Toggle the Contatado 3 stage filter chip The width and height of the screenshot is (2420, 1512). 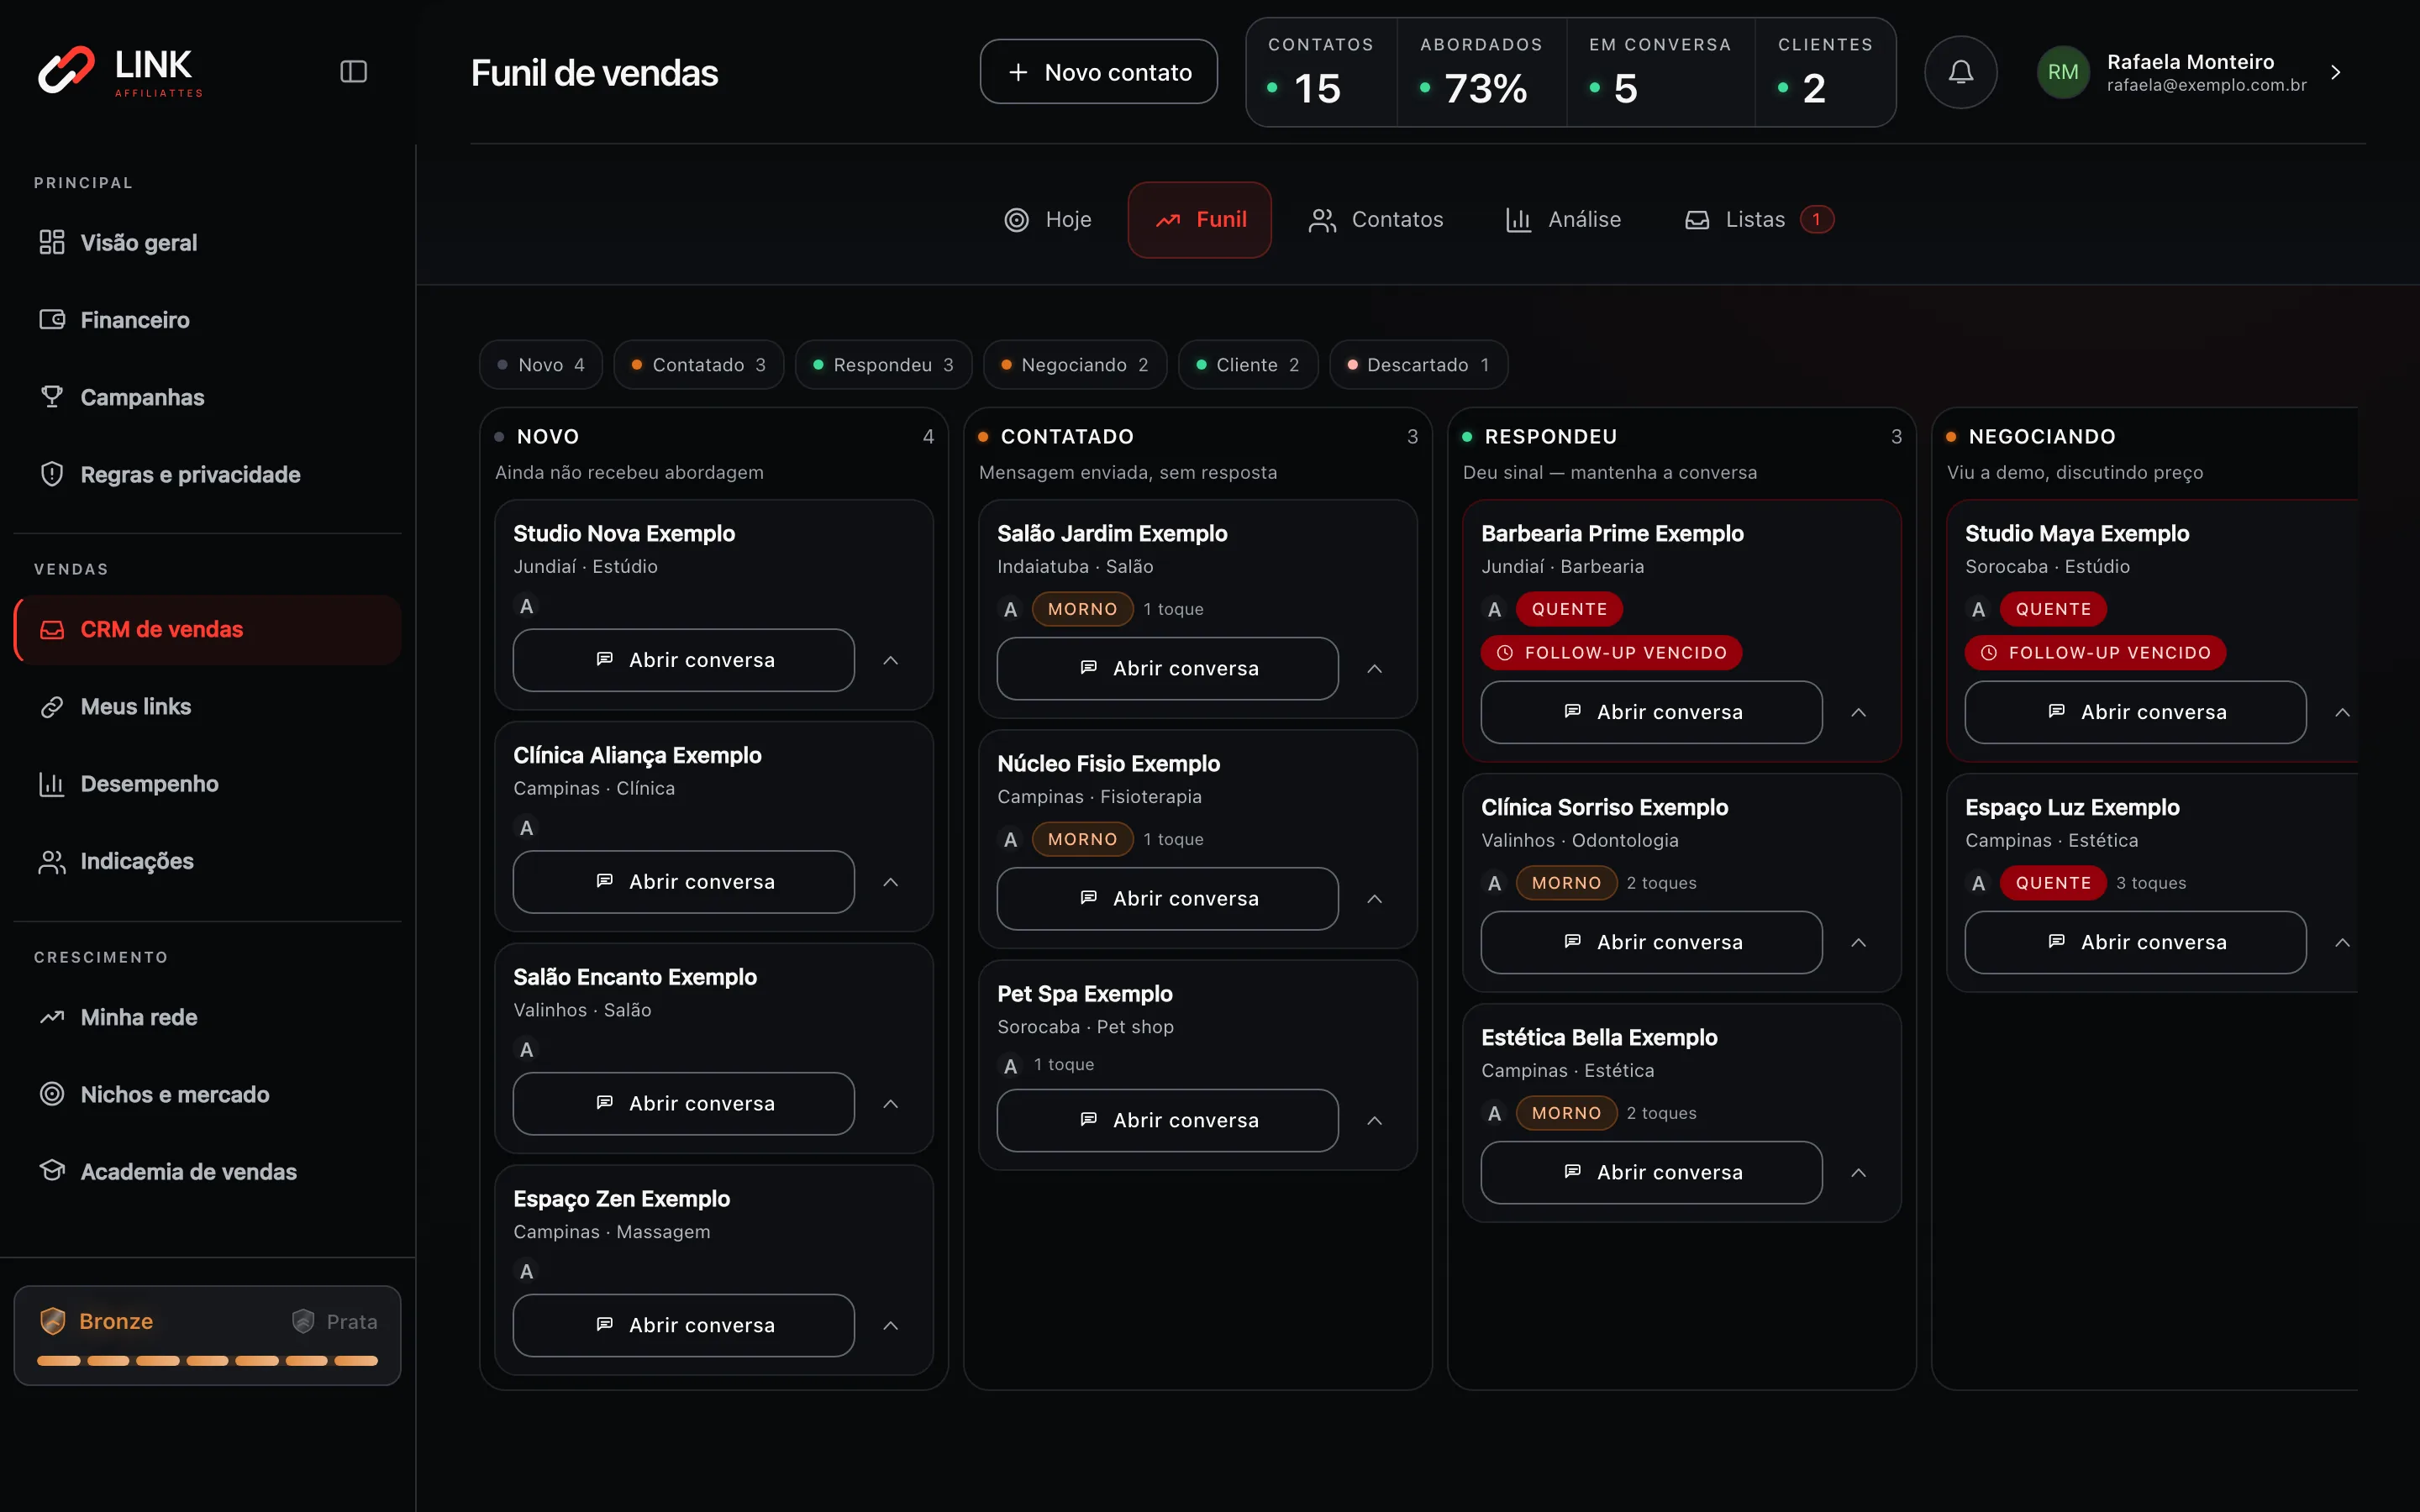pyautogui.click(x=699, y=365)
